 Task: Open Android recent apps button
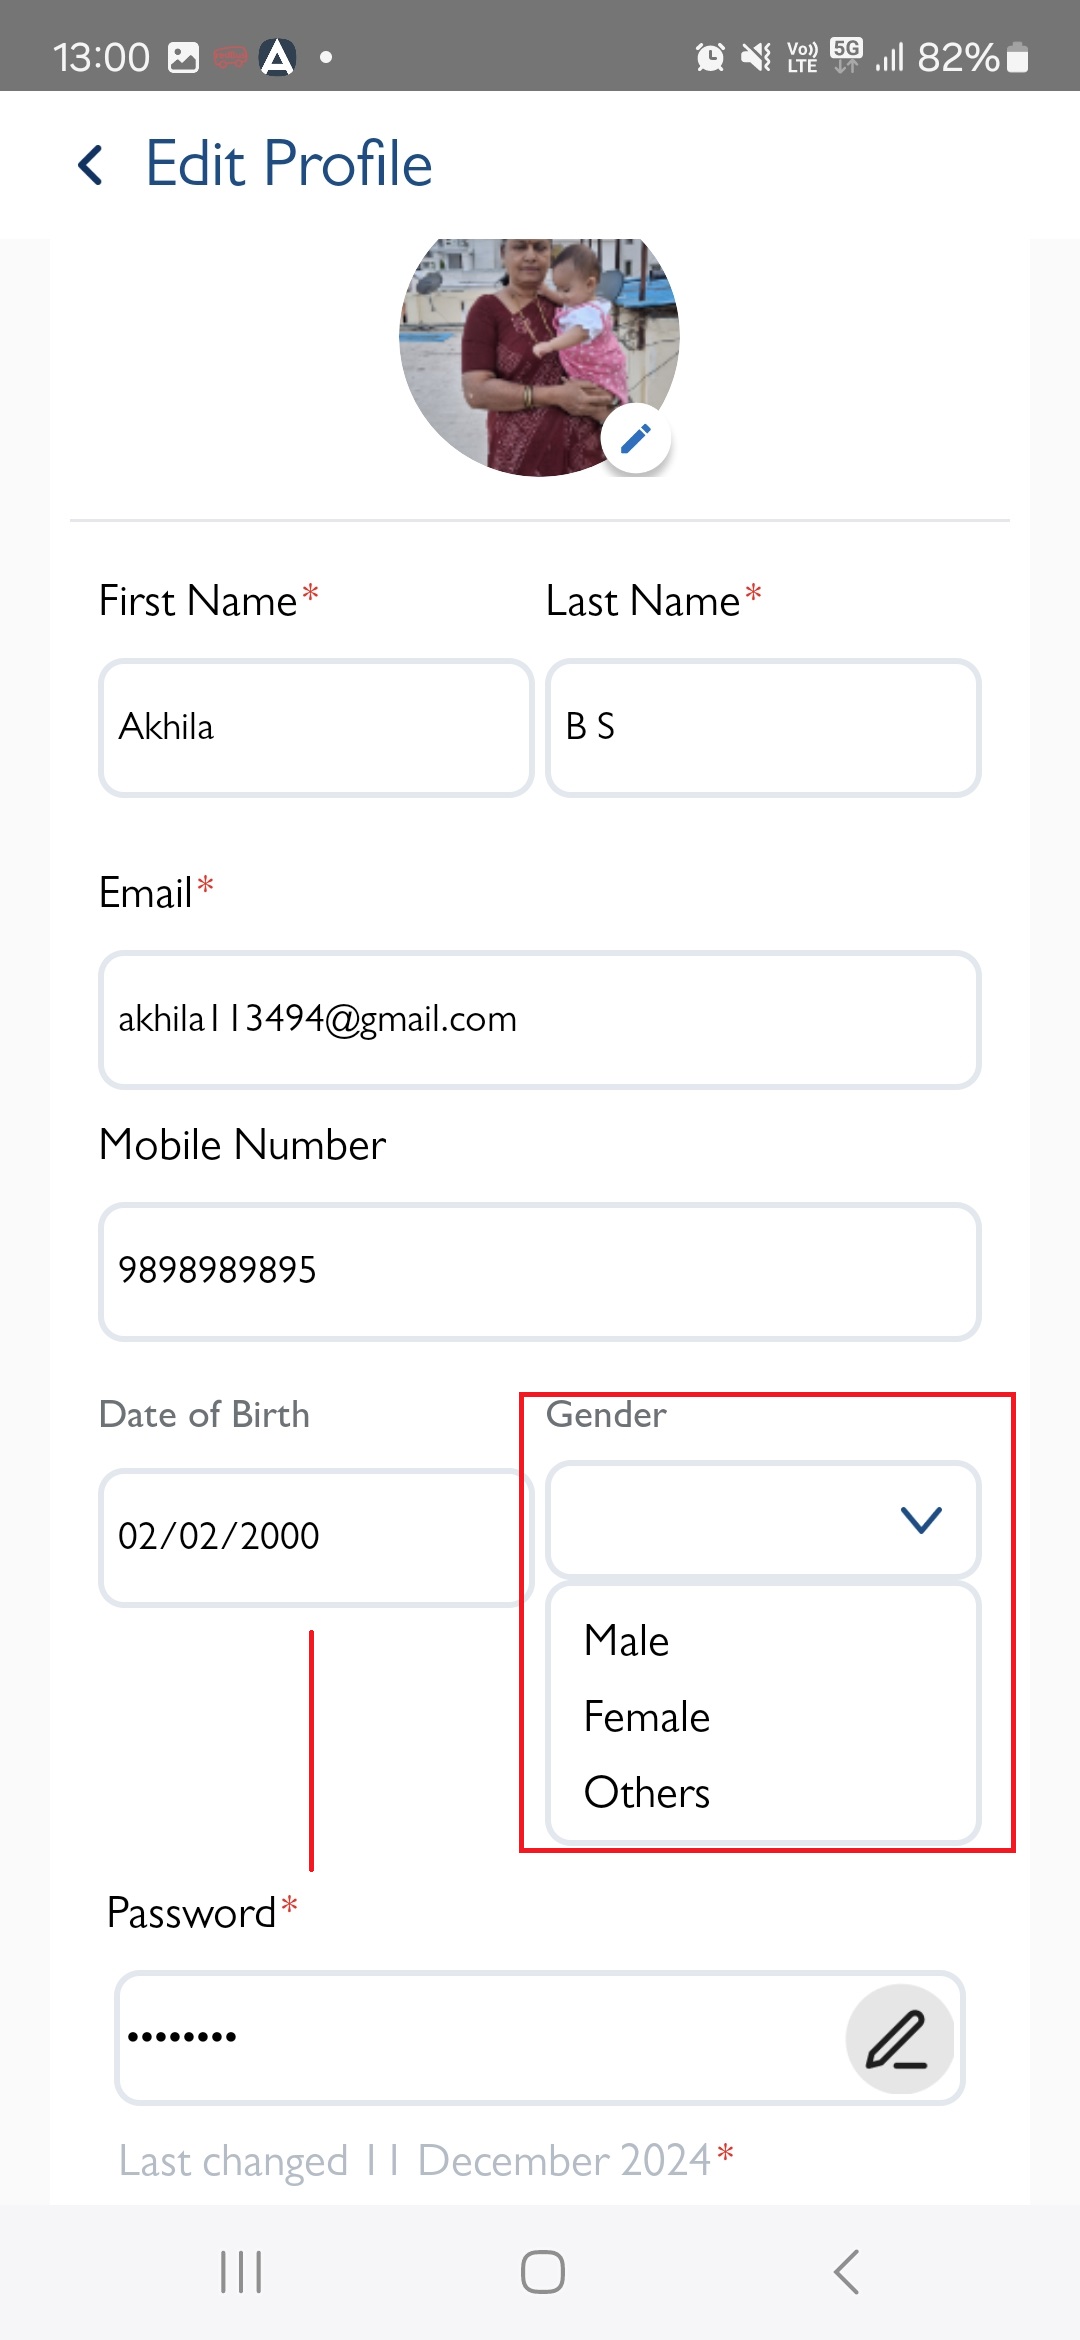tap(241, 2272)
